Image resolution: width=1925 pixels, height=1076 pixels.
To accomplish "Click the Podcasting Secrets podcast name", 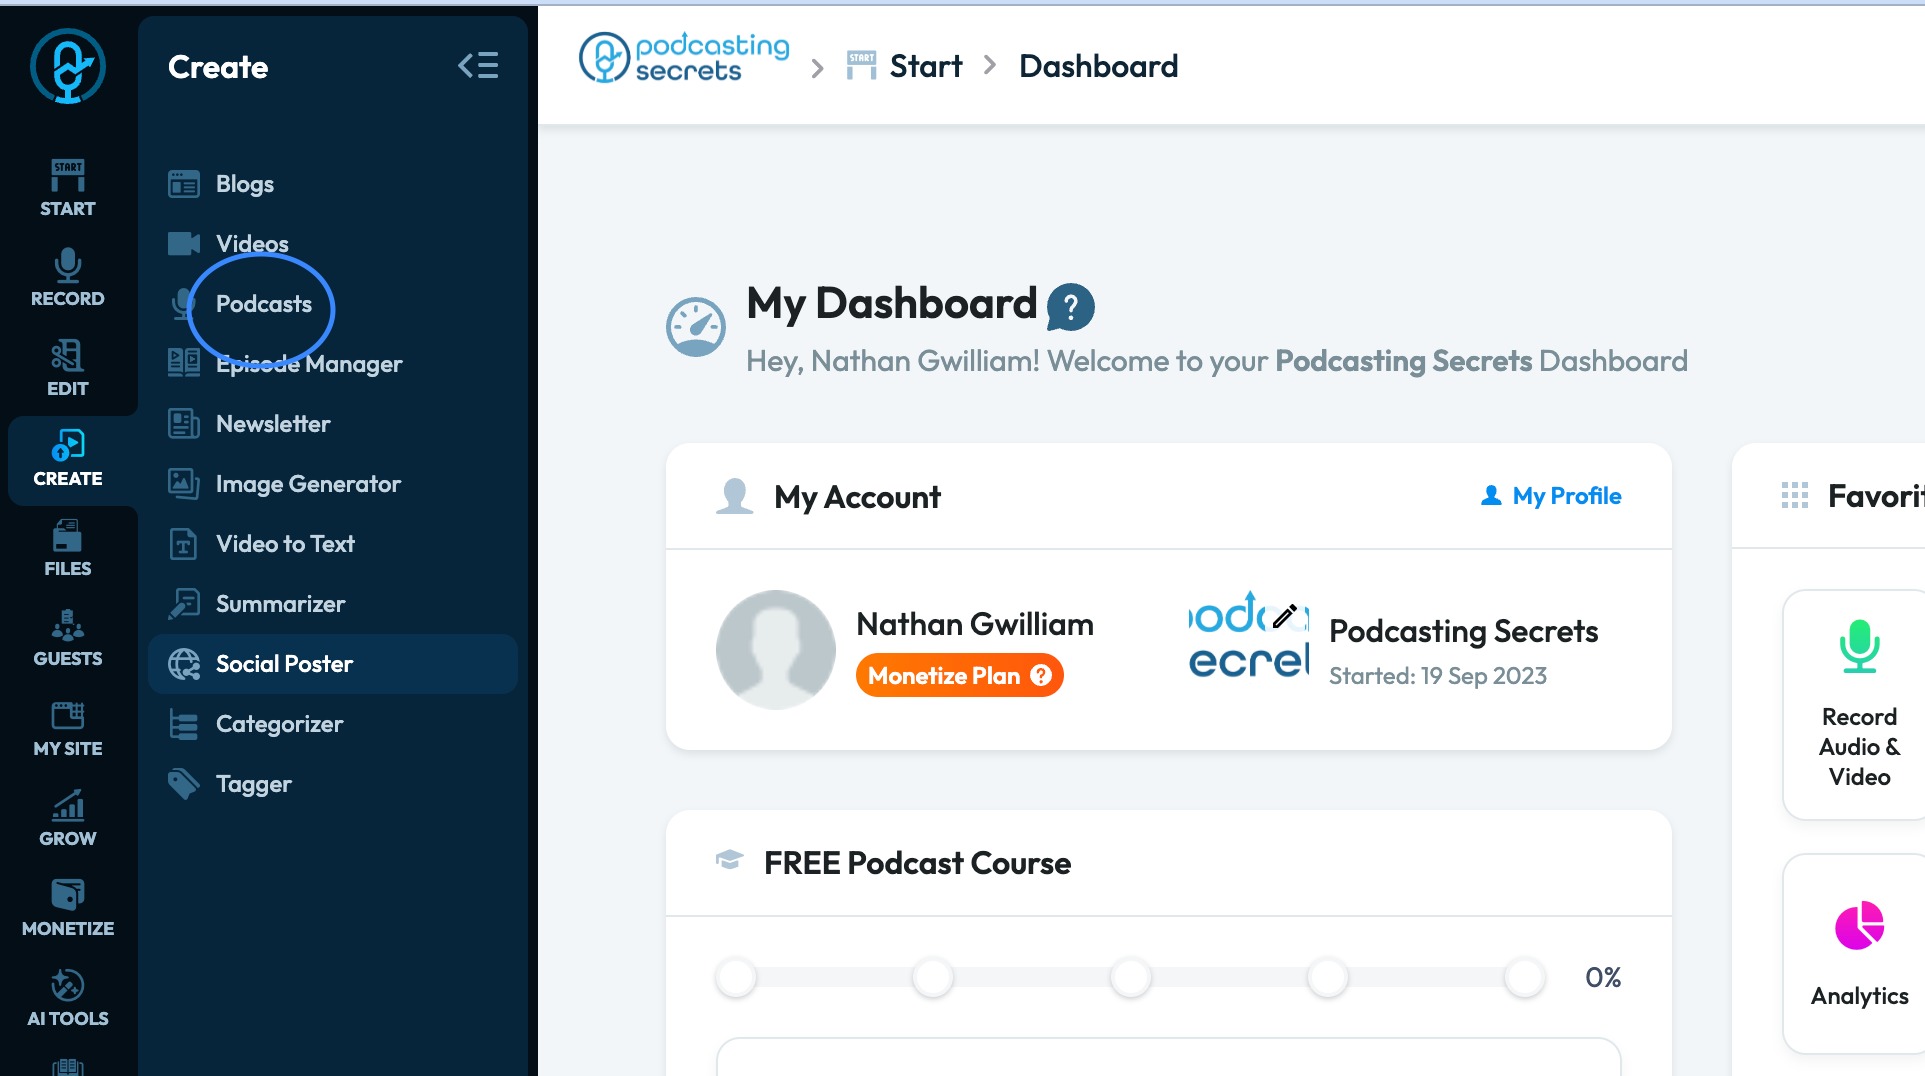I will [1463, 631].
